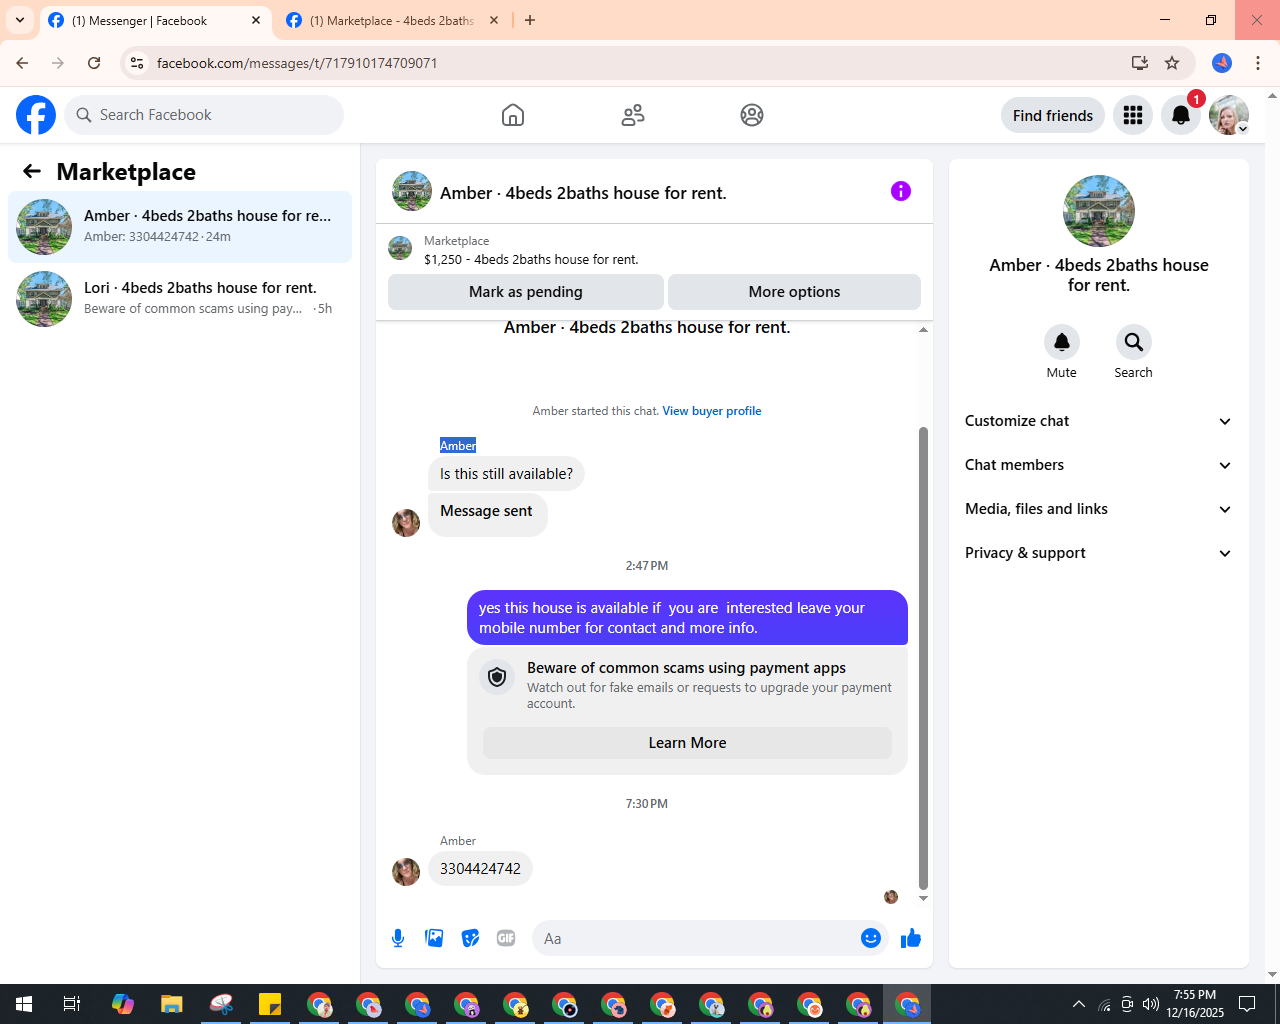The height and width of the screenshot is (1024, 1280).
Task: Send a voice clip with microphone icon
Action: [398, 938]
